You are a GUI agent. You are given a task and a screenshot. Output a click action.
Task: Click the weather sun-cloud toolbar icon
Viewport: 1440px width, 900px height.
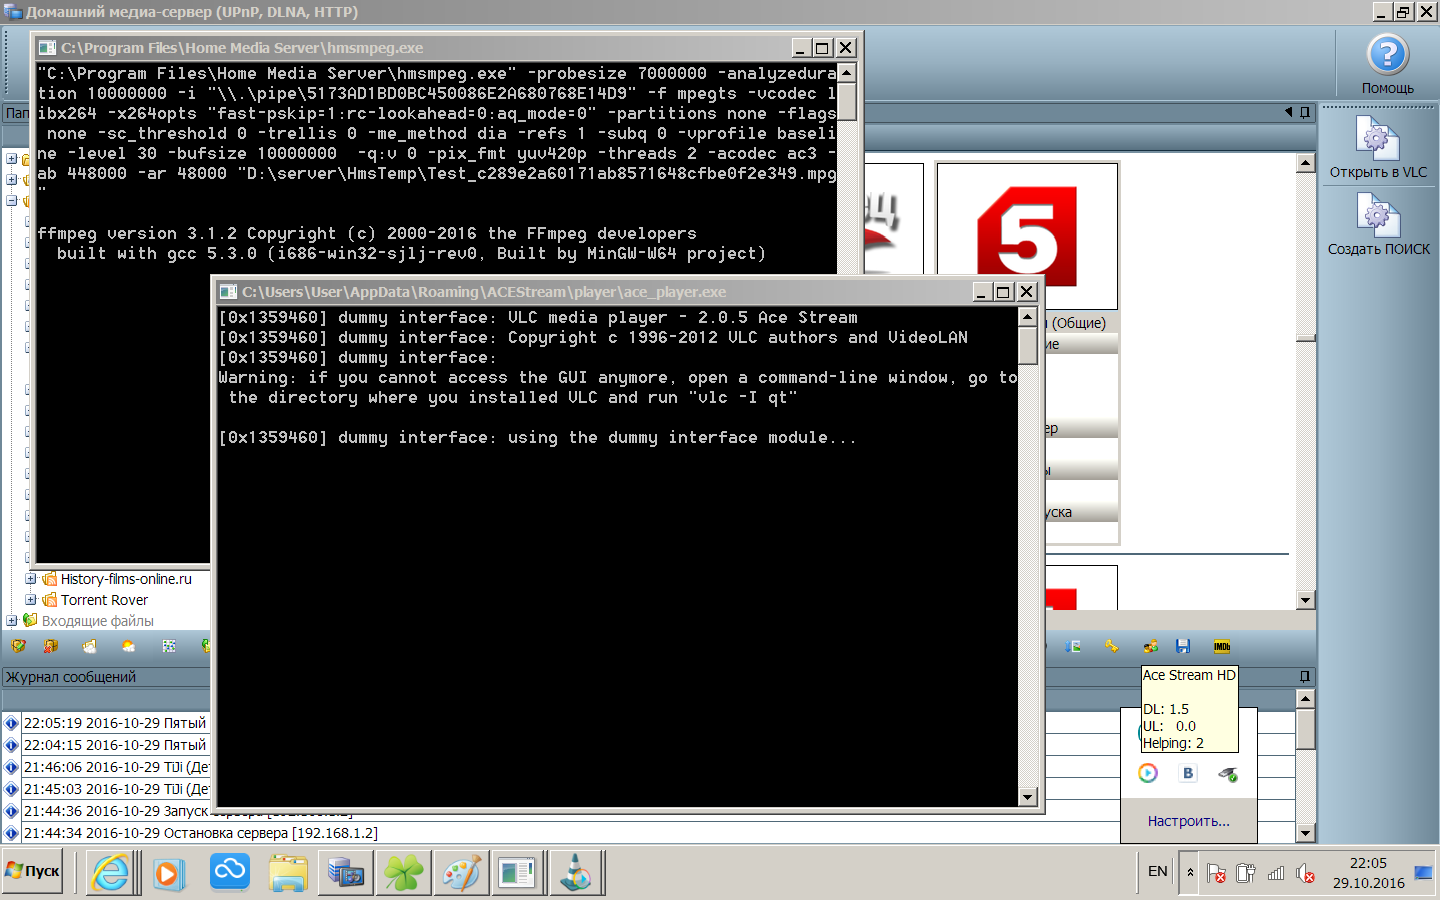click(128, 647)
